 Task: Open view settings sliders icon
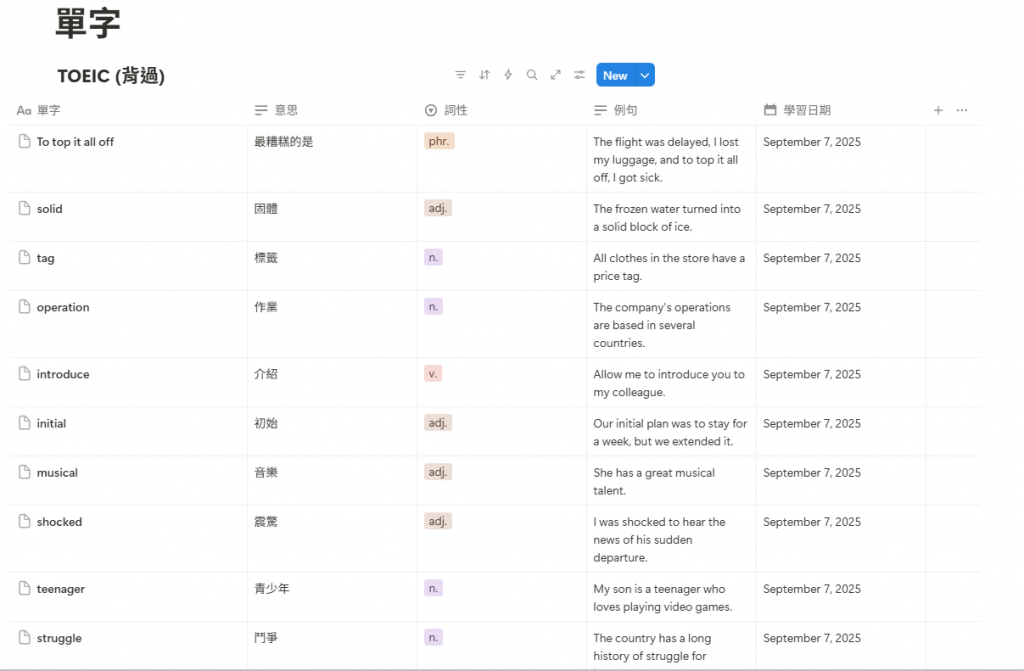pyautogui.click(x=580, y=75)
